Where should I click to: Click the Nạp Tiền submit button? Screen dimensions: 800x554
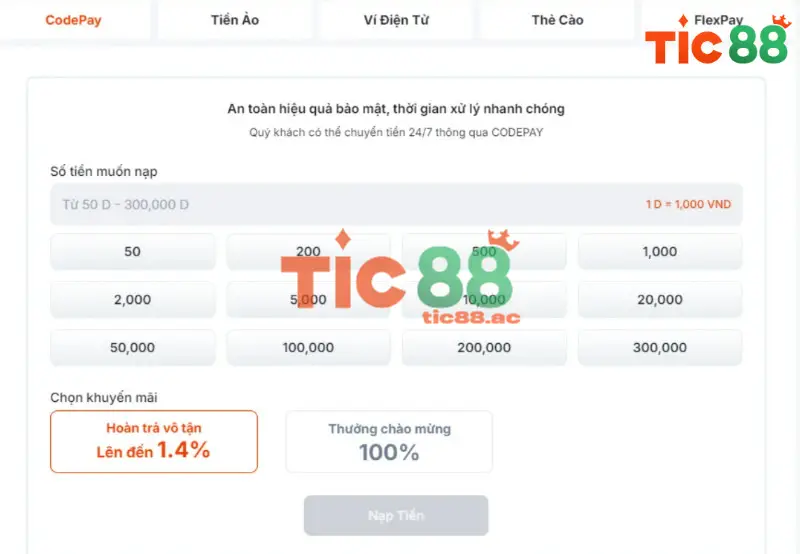[396, 515]
